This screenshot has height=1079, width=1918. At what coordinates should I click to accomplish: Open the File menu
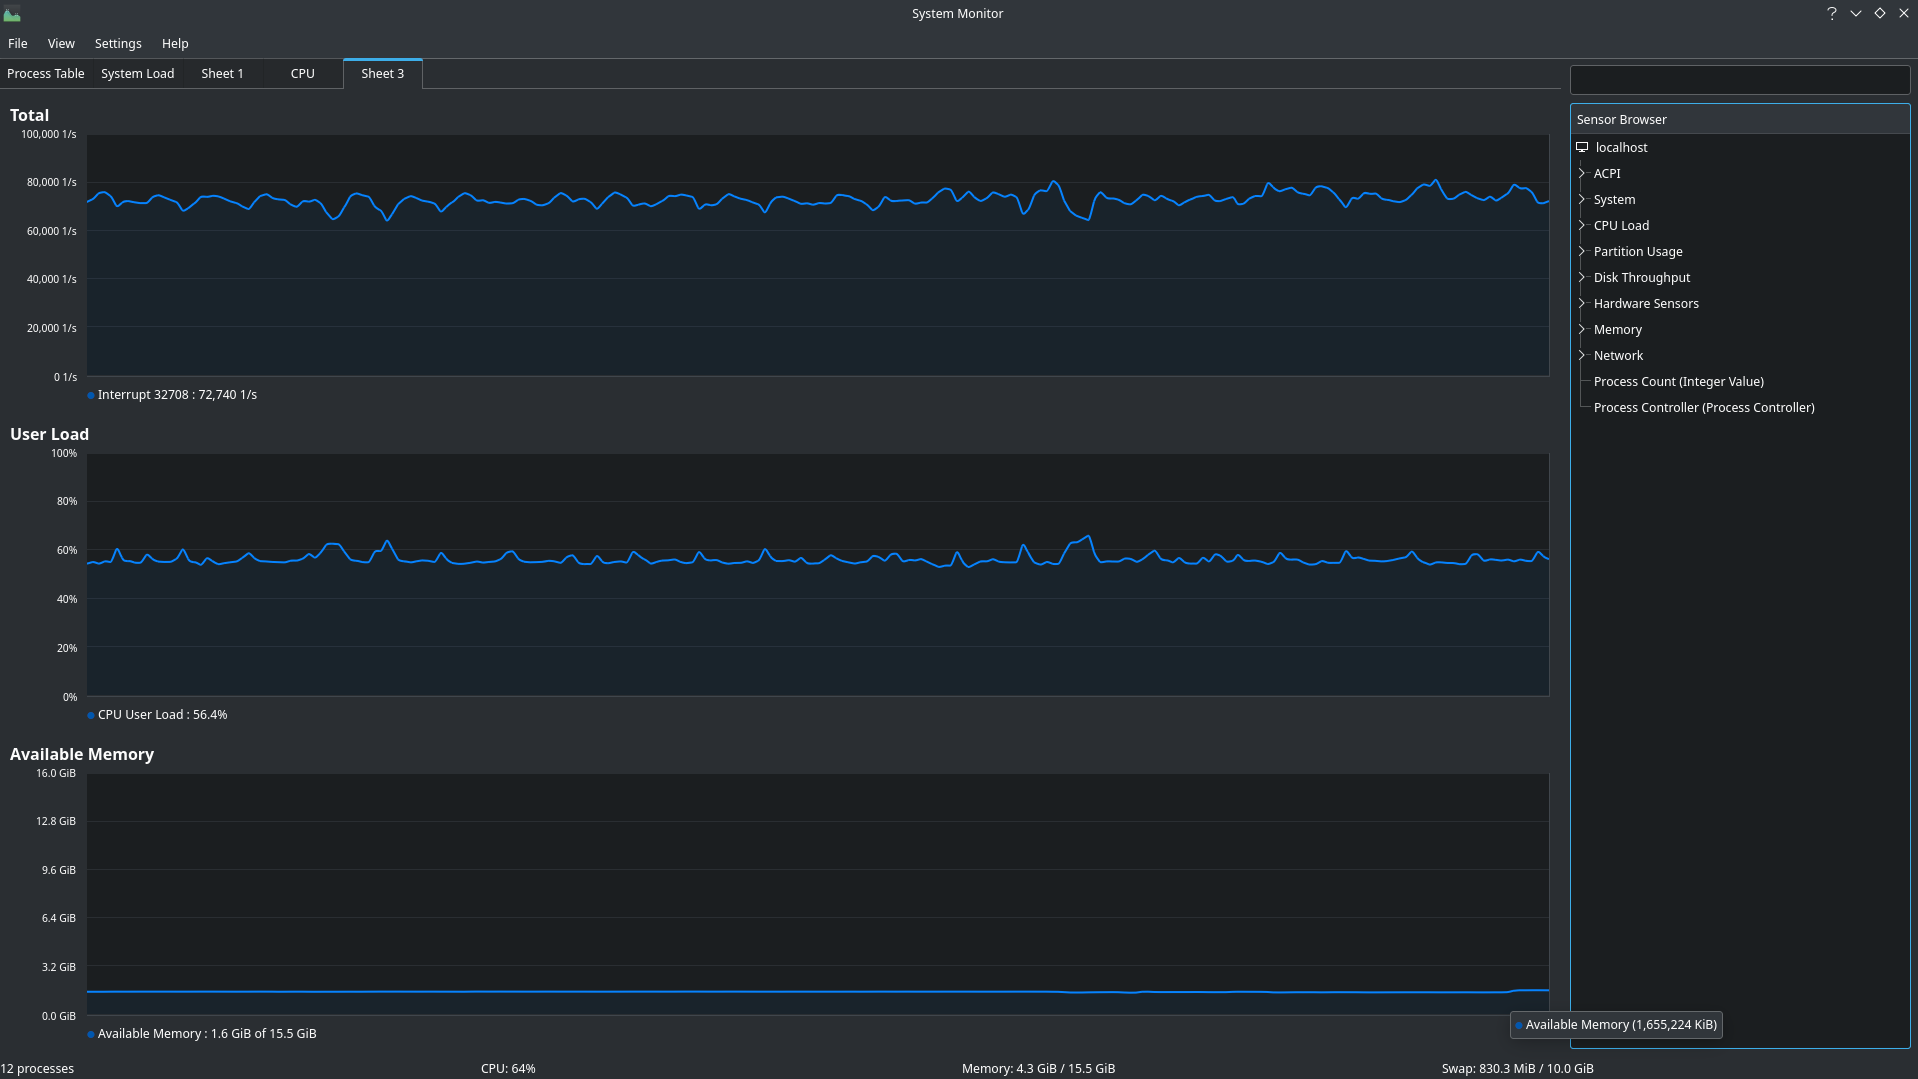[x=18, y=44]
